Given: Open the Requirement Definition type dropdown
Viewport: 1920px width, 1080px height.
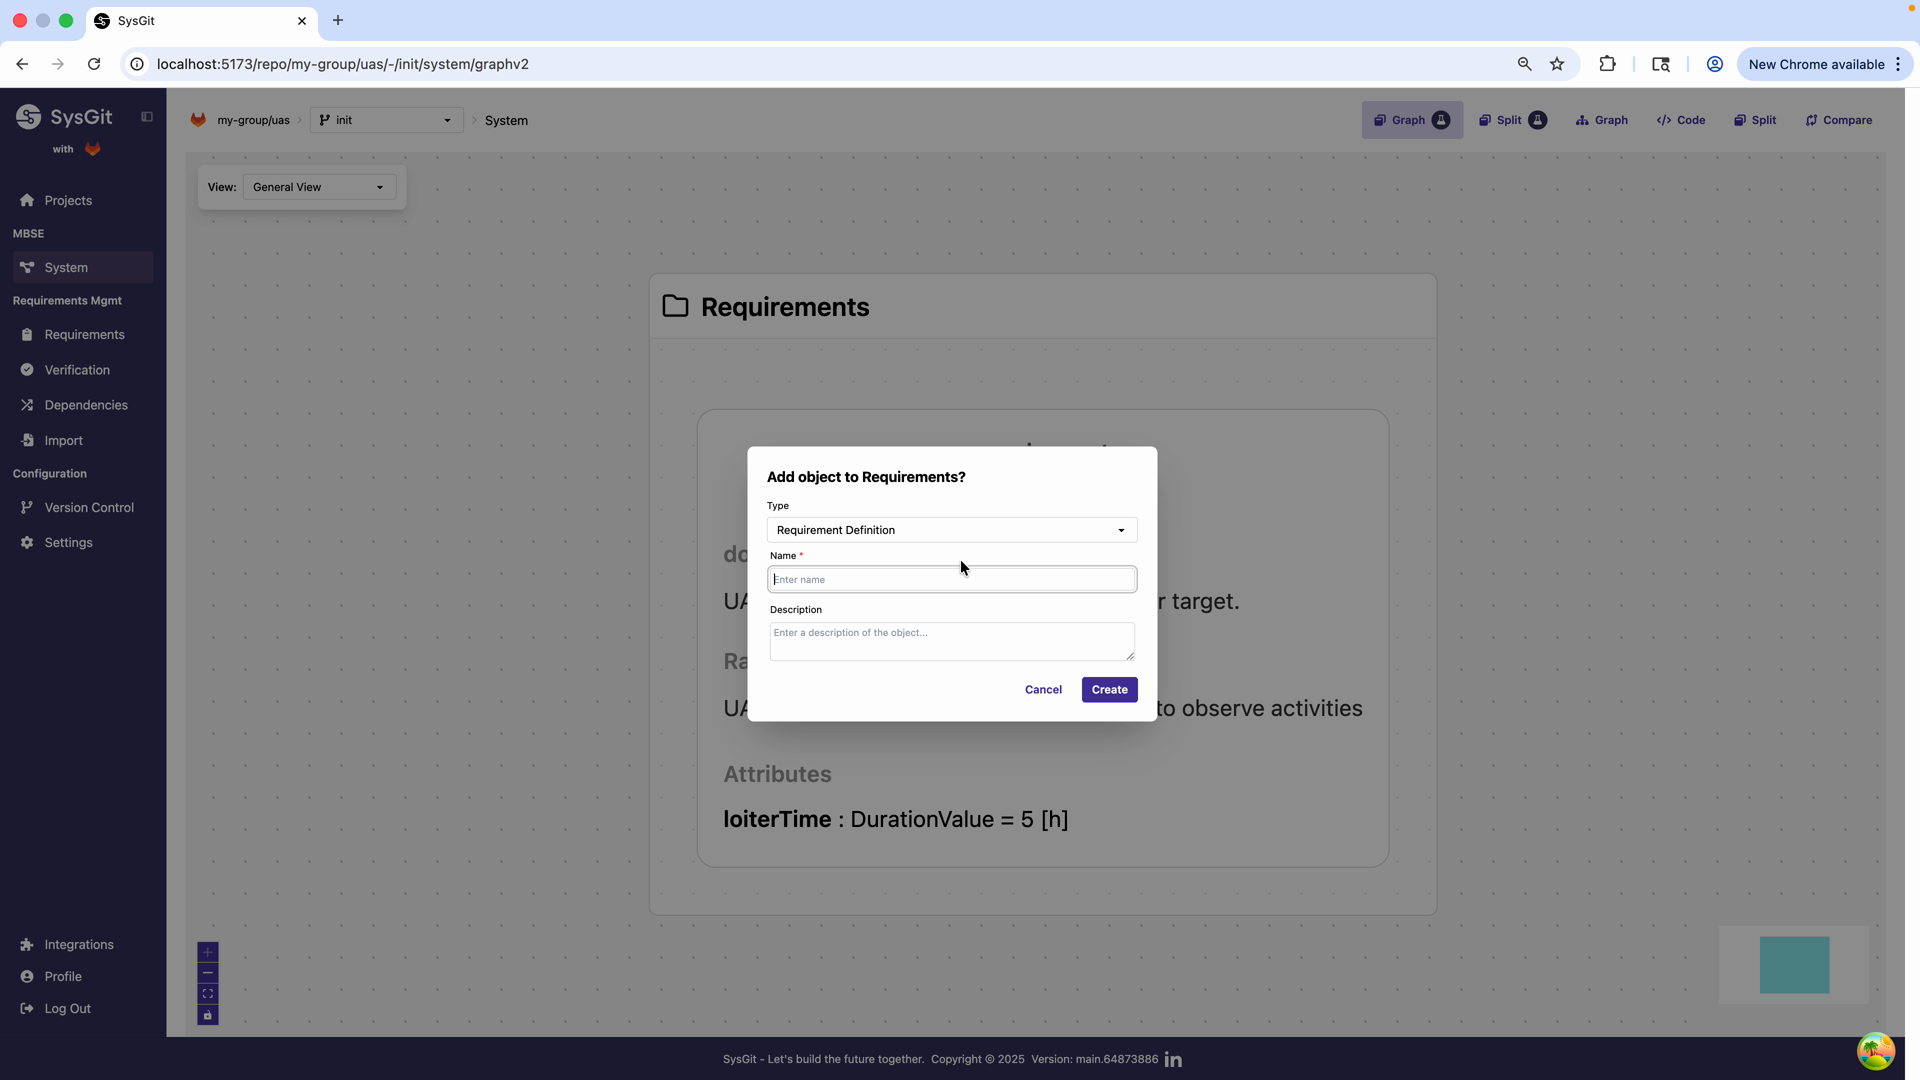Looking at the screenshot, I should [x=951, y=529].
